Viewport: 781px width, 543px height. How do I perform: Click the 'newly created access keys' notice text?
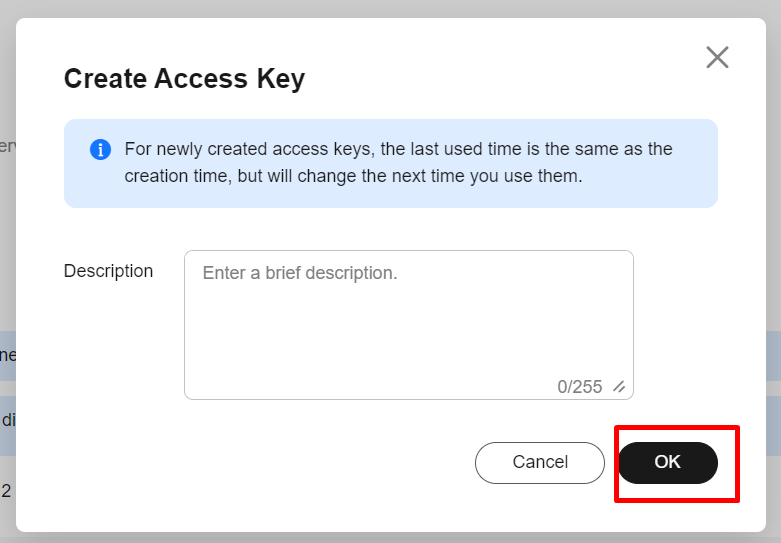[398, 149]
